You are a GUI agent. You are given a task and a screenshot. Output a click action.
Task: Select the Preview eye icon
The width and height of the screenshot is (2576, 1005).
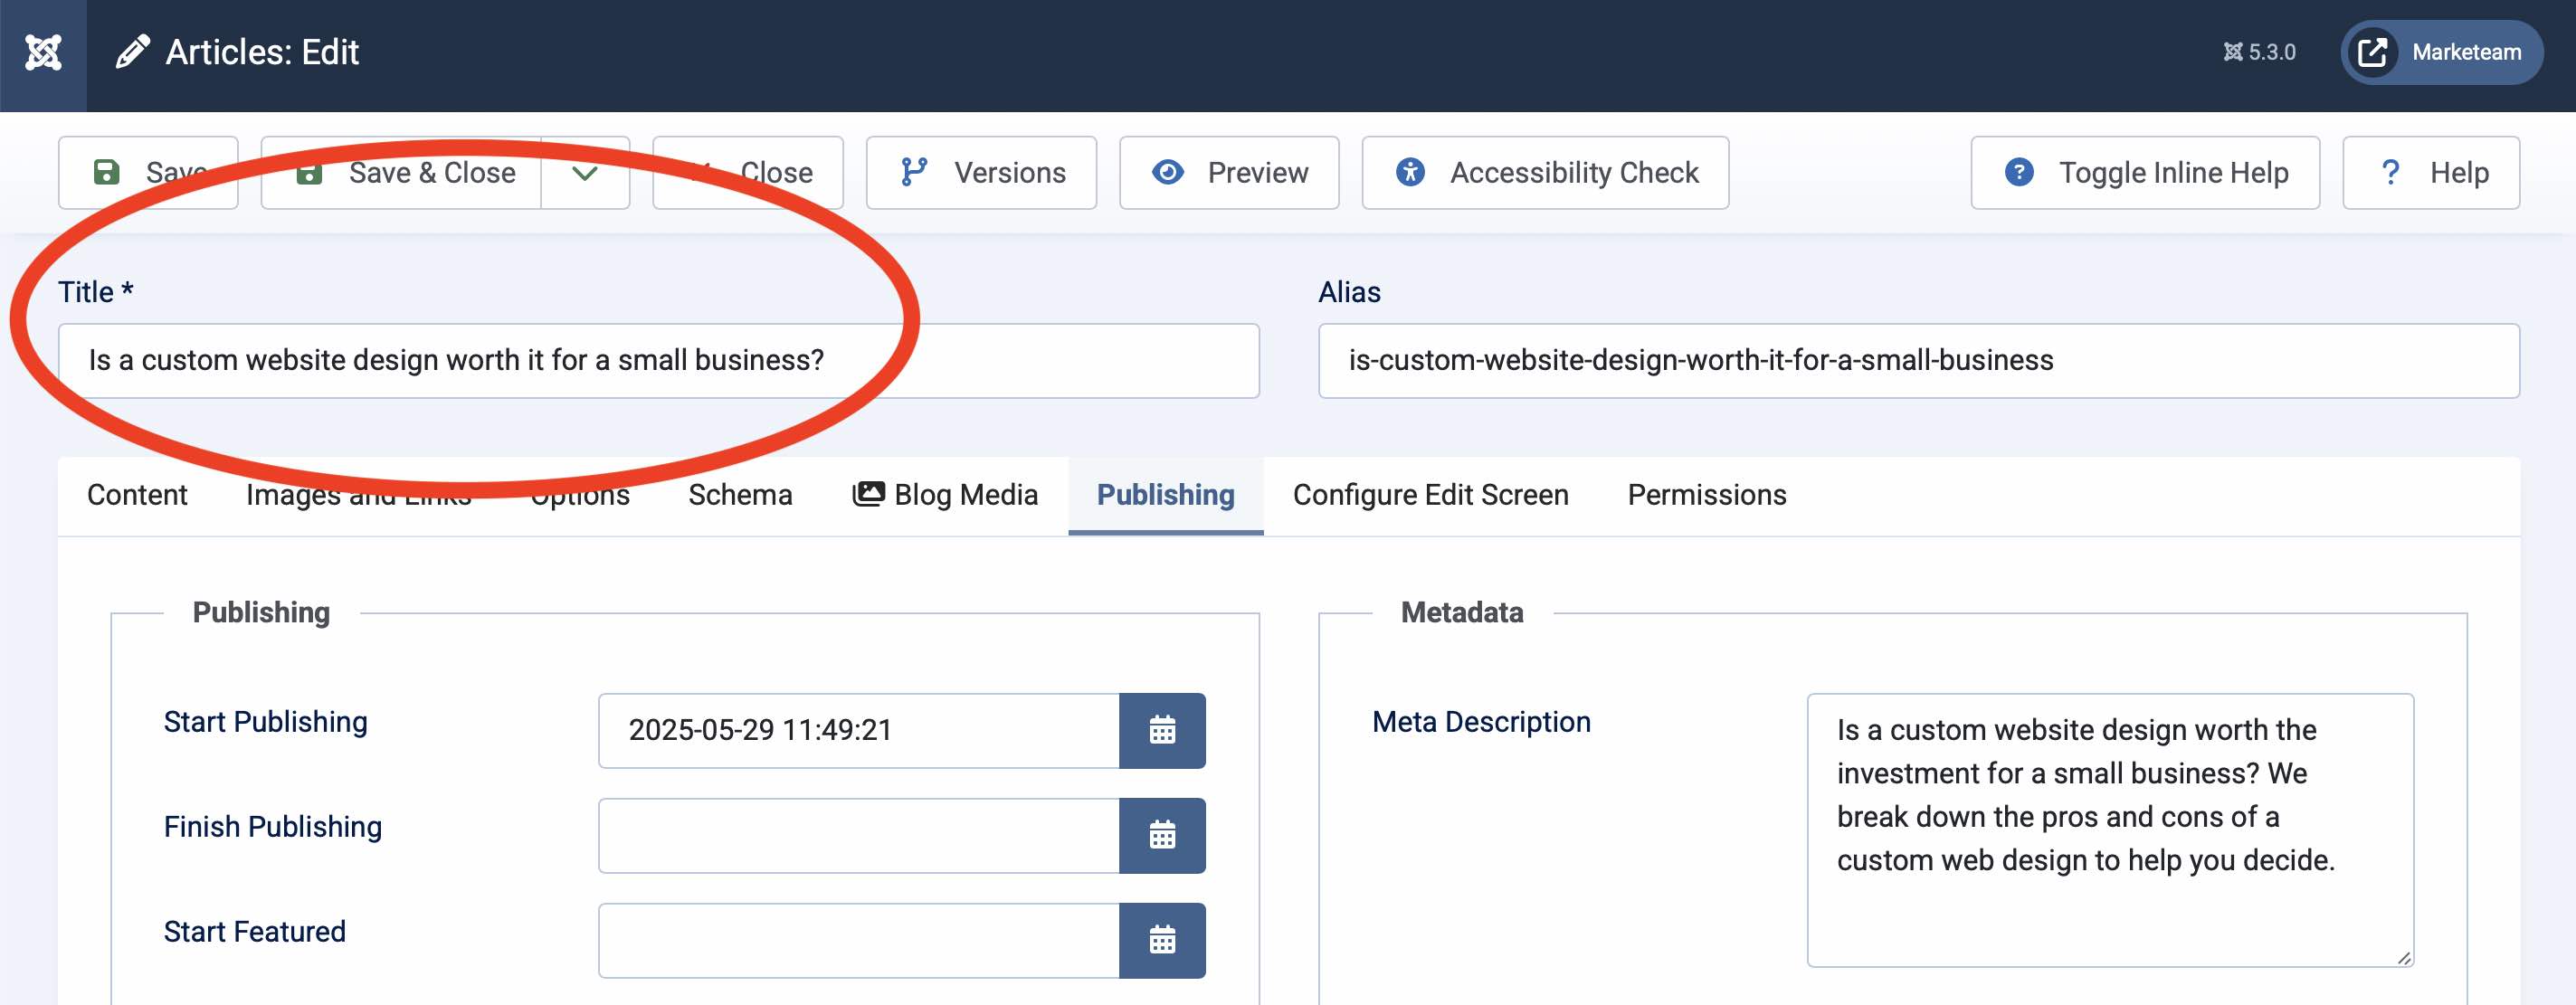1168,172
